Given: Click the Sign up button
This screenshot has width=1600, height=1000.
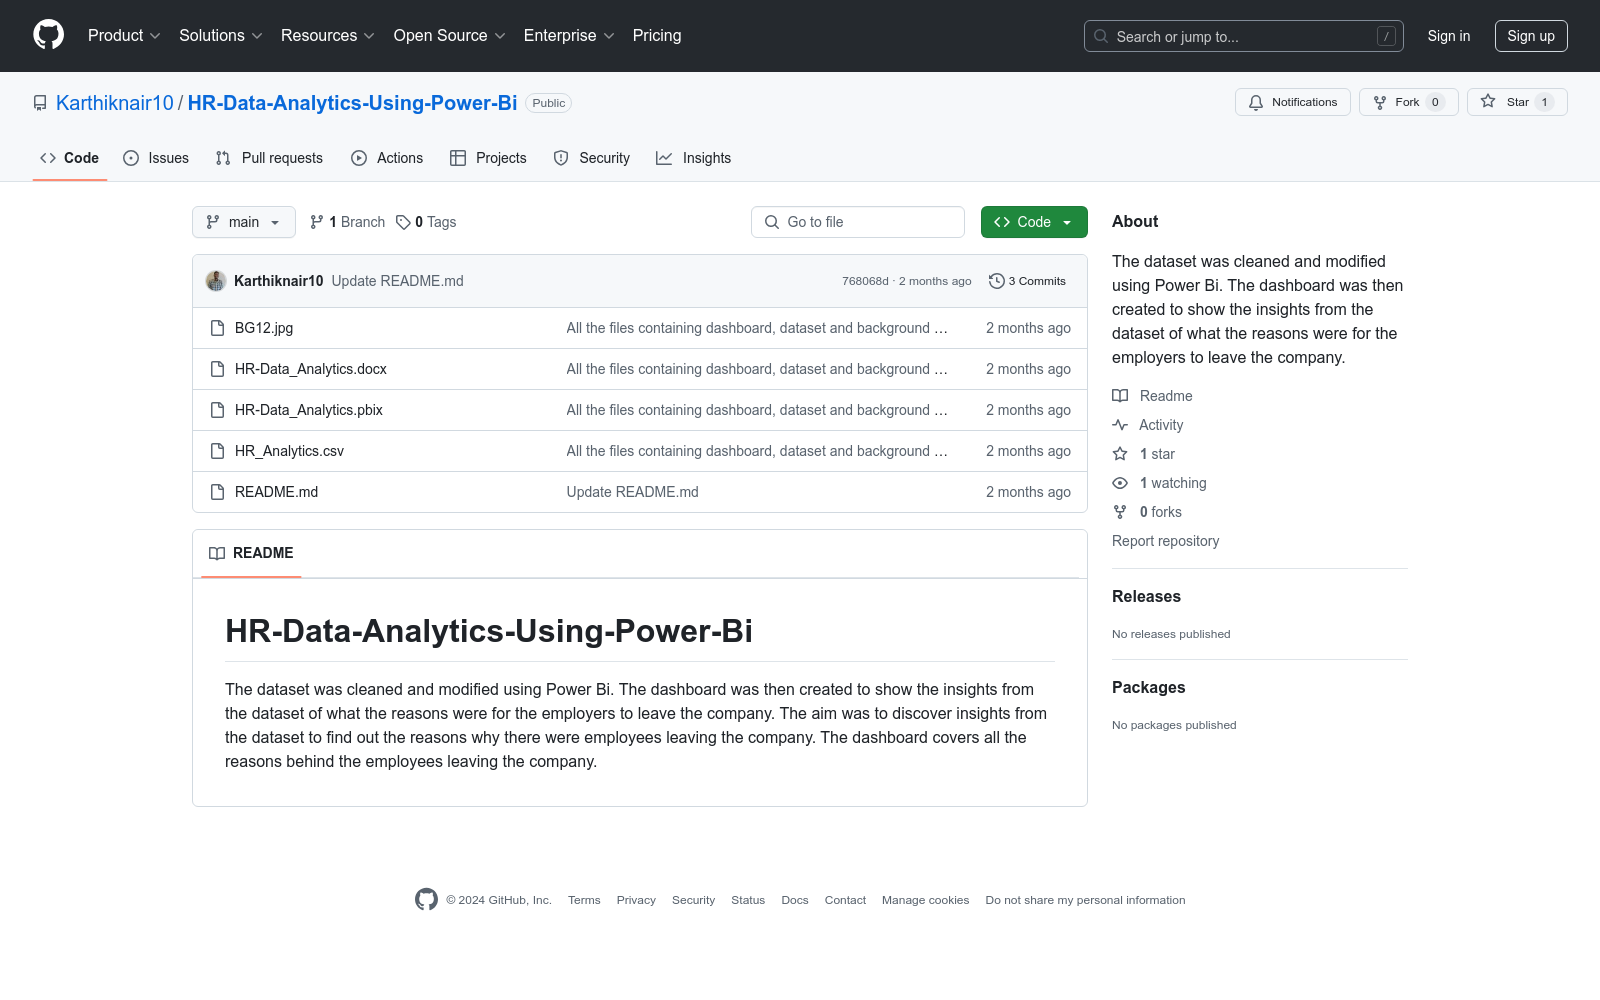Looking at the screenshot, I should (x=1531, y=36).
